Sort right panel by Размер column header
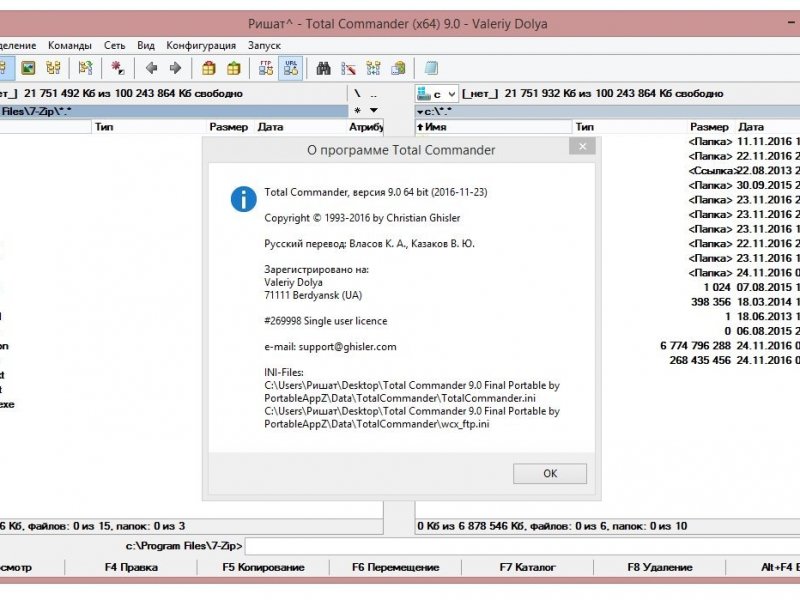This screenshot has height=600, width=800. pos(709,127)
